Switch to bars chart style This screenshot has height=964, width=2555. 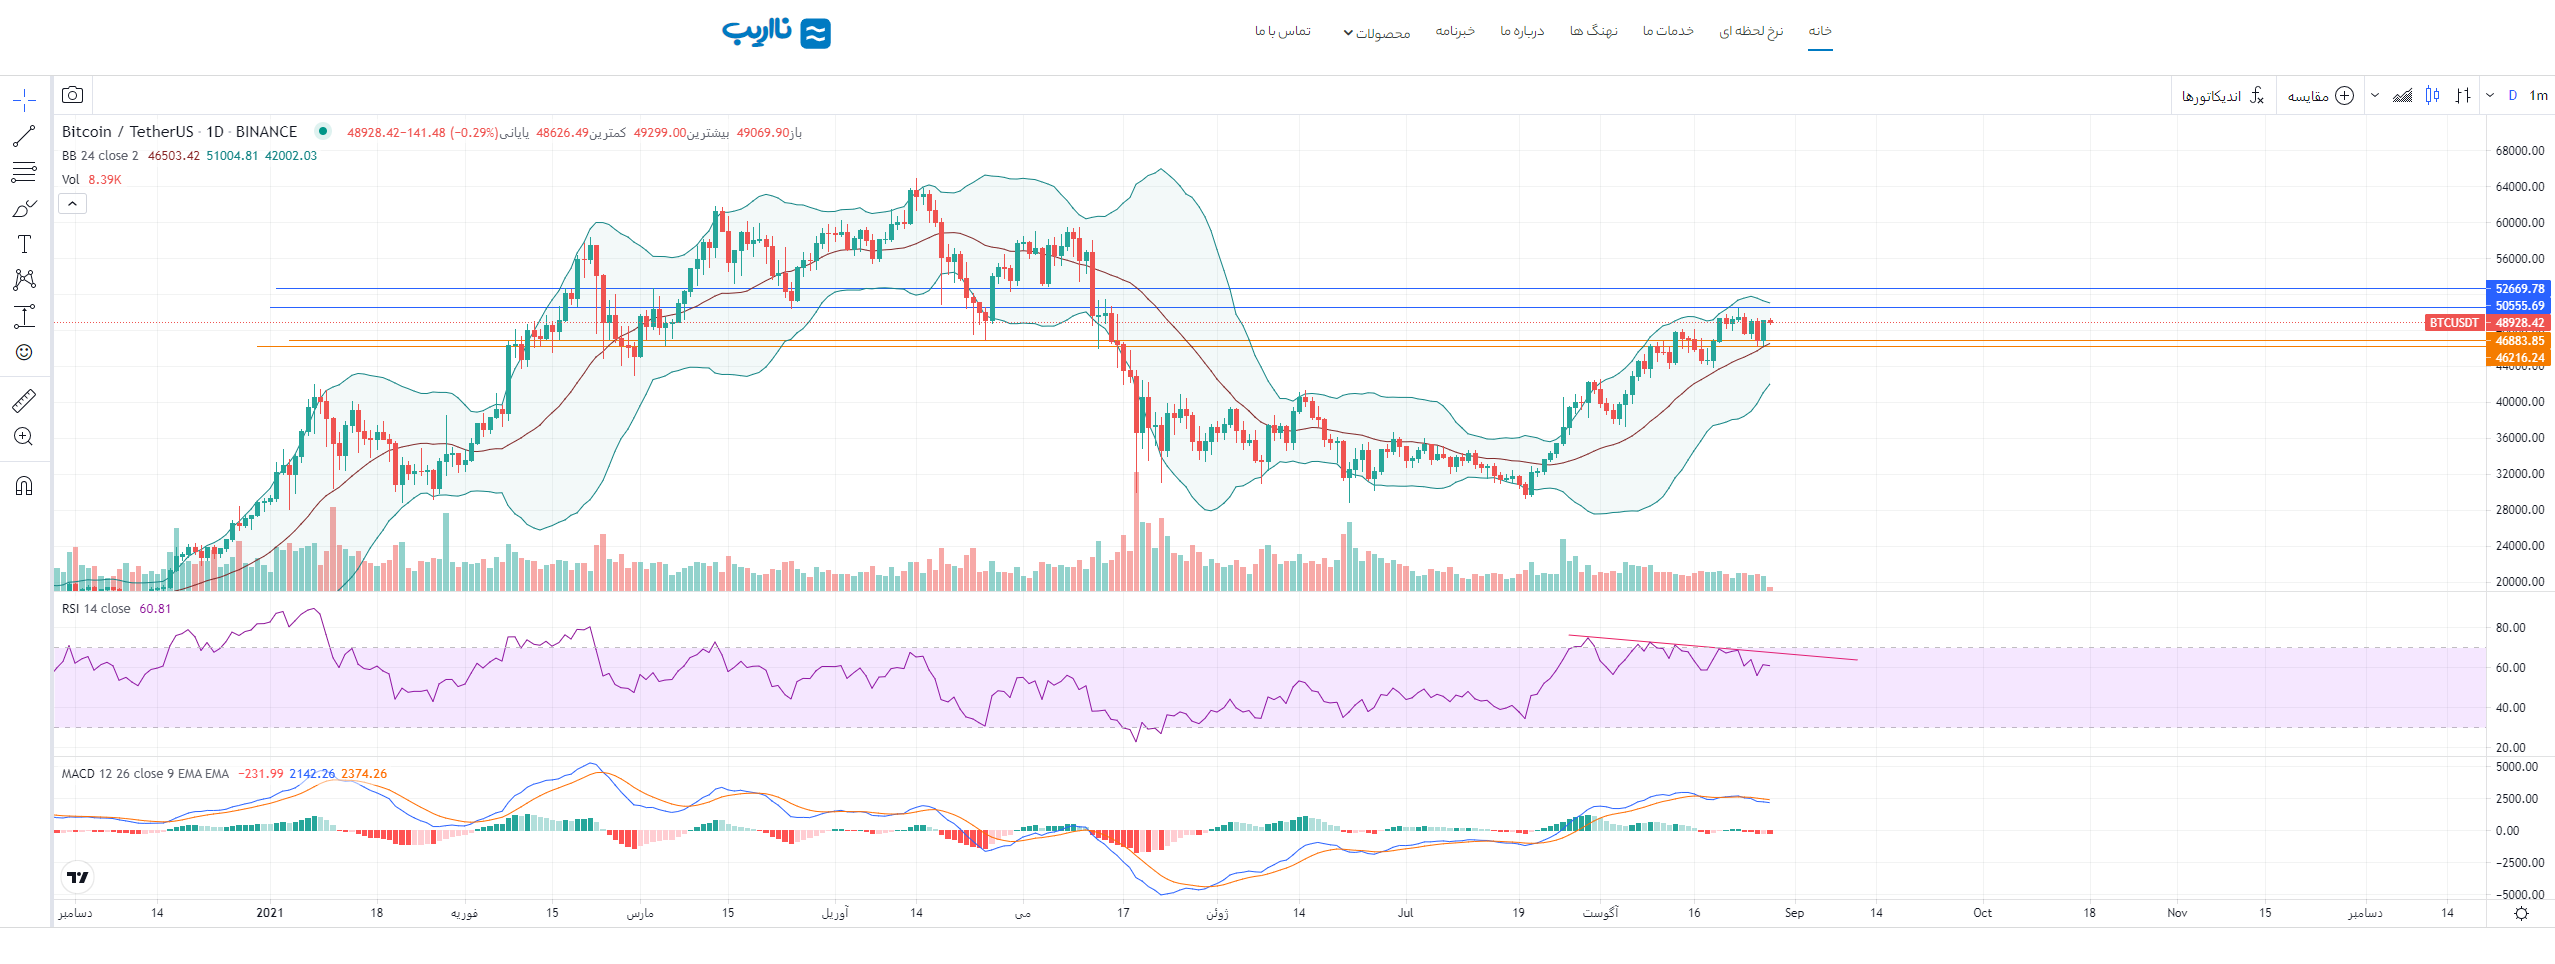pyautogui.click(x=2463, y=95)
